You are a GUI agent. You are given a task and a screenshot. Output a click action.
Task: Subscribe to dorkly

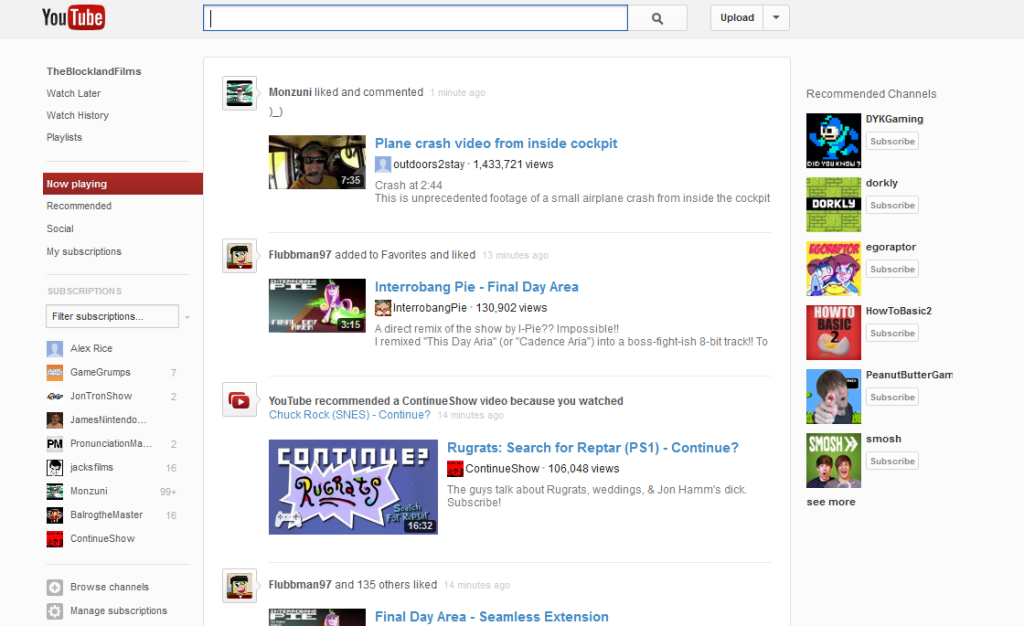(x=892, y=205)
